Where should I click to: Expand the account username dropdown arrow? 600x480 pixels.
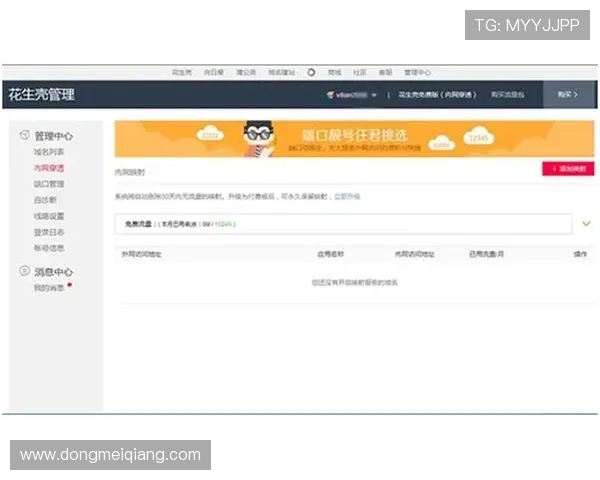pos(374,95)
